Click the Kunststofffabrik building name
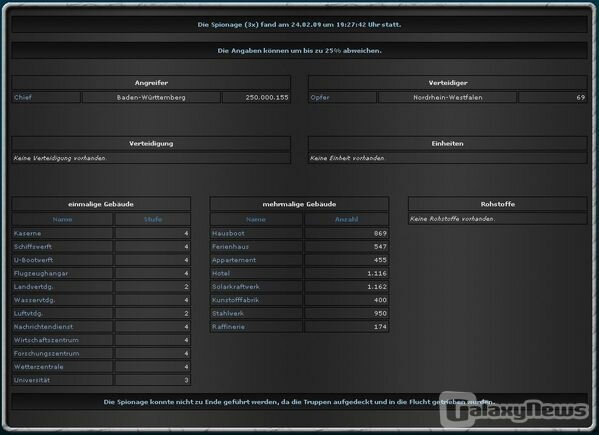 [235, 300]
